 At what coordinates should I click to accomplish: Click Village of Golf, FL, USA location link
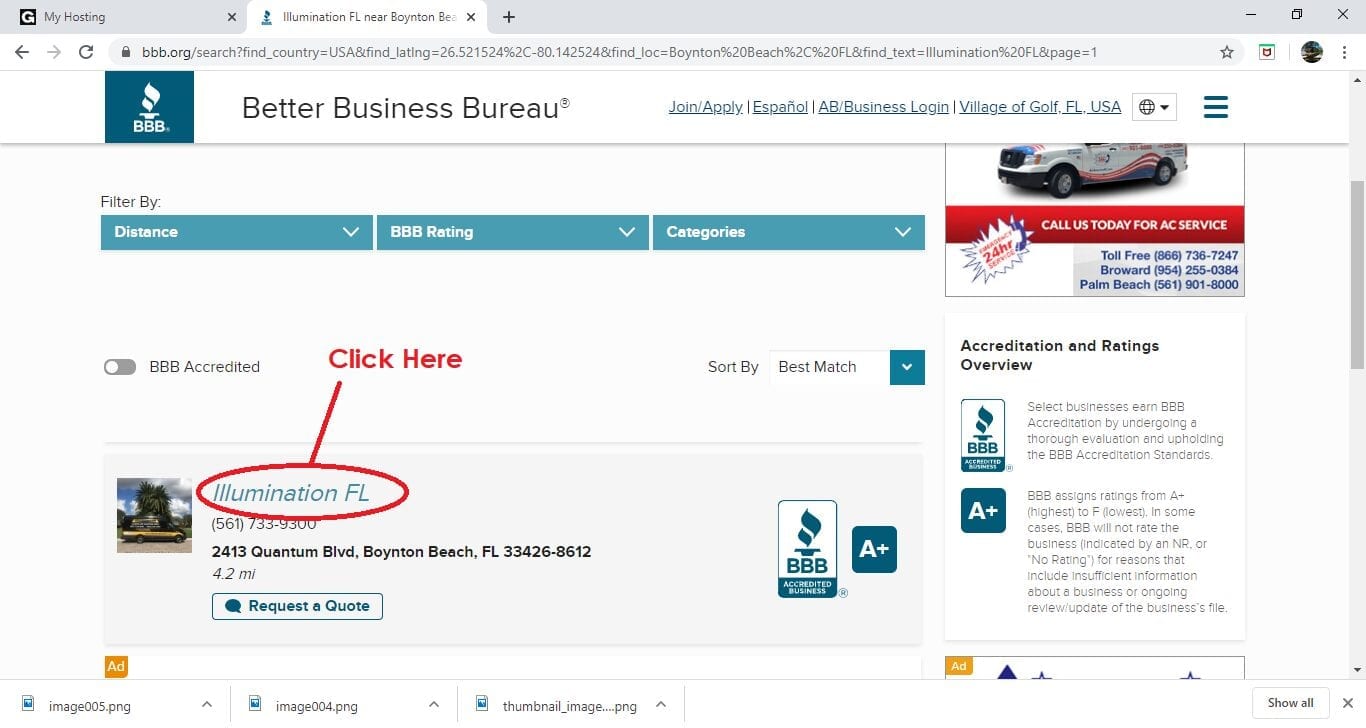pos(1040,107)
